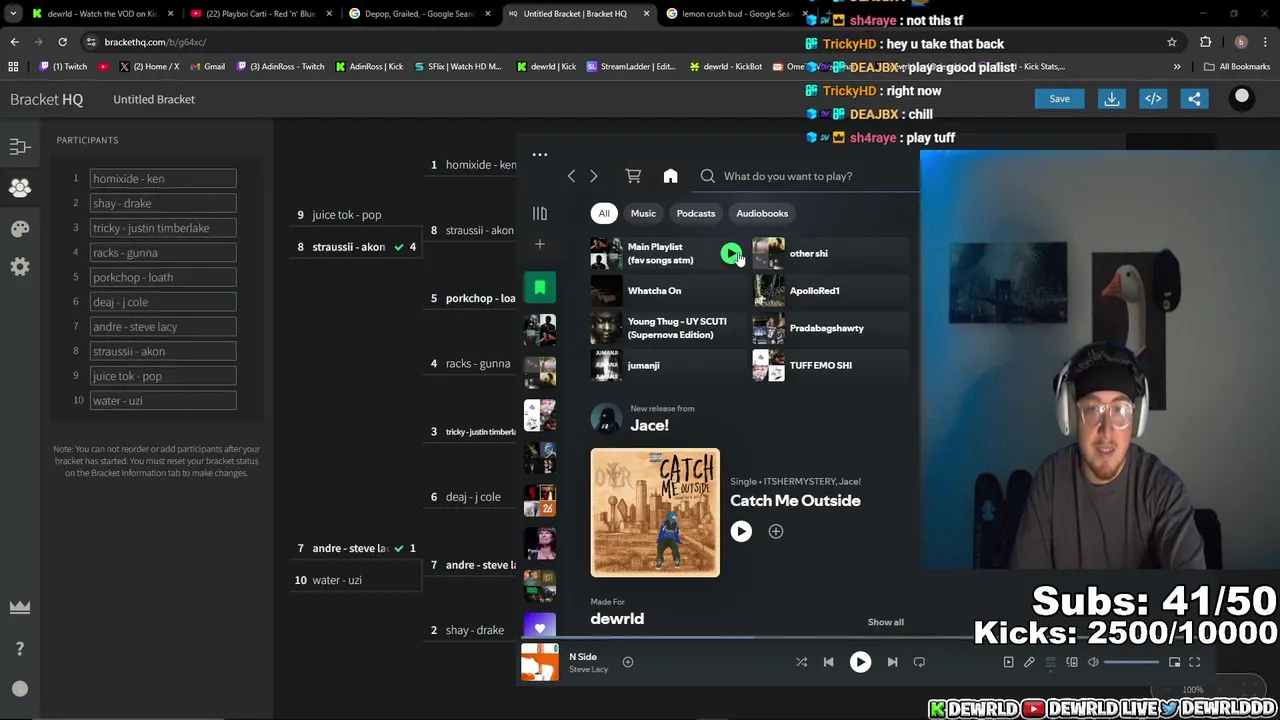Open Bracket HQ theme palette icon
This screenshot has height=720, width=1280.
(x=19, y=229)
